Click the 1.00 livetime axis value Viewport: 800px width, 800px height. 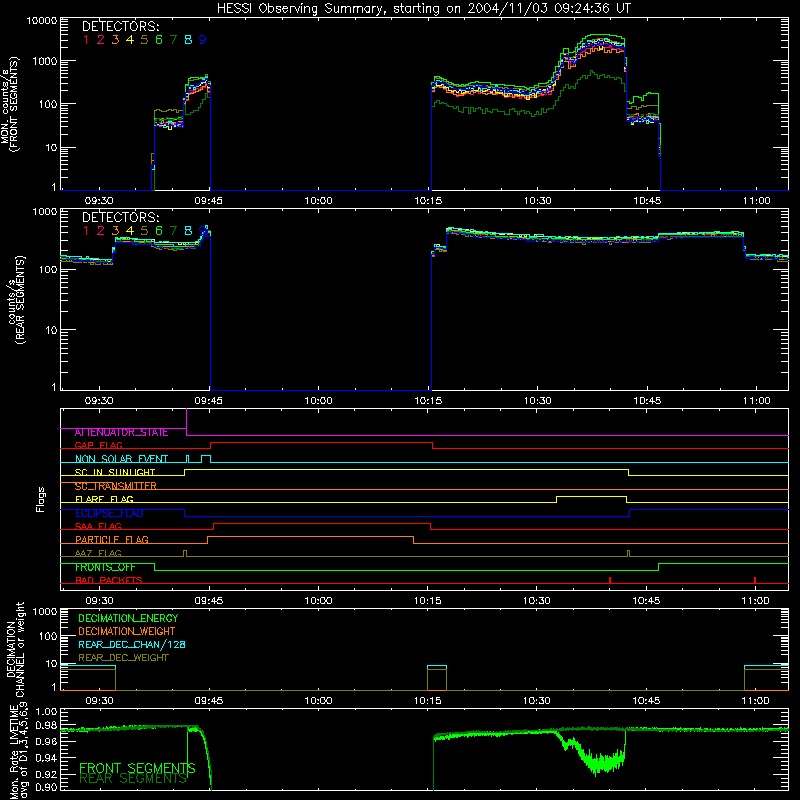[47, 711]
